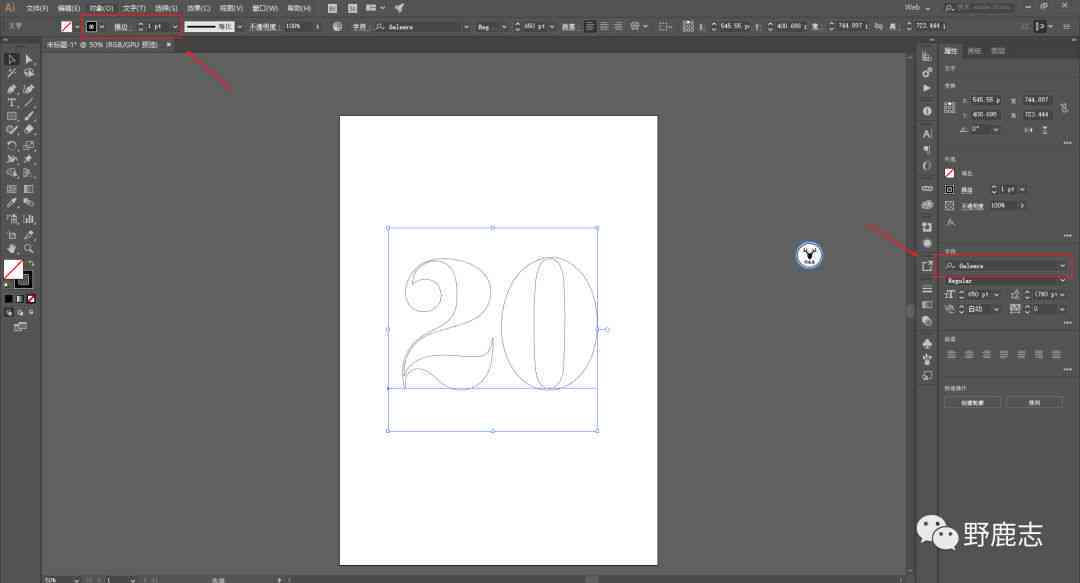The width and height of the screenshot is (1080, 583).
Task: Open the Actions panel play icon in dock
Action: click(927, 88)
